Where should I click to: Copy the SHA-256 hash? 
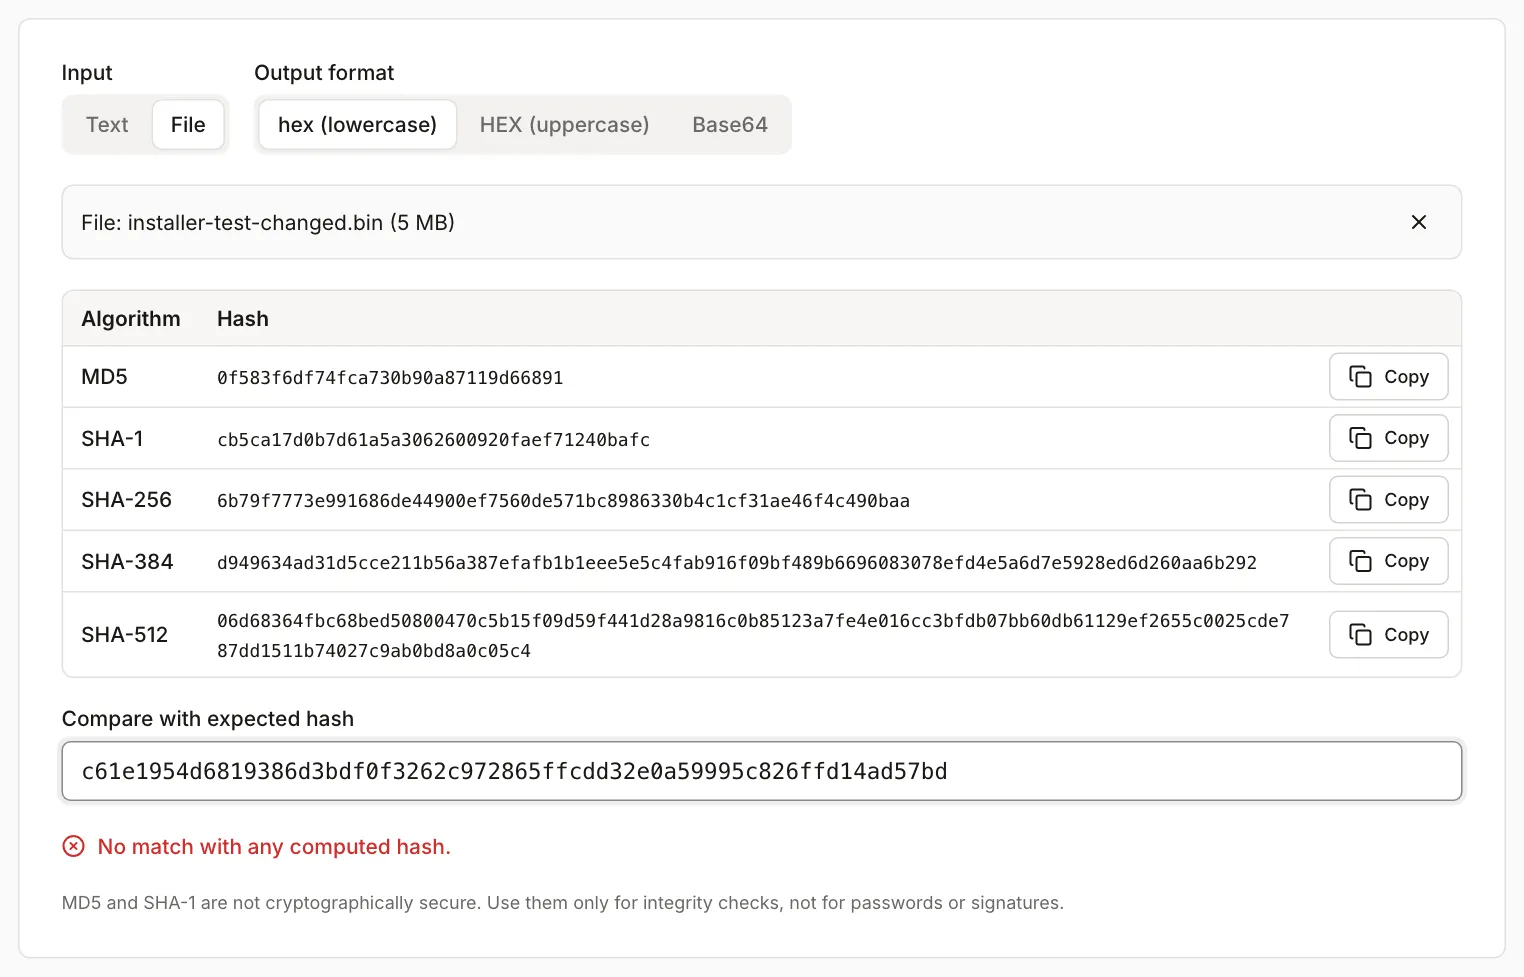pos(1388,500)
